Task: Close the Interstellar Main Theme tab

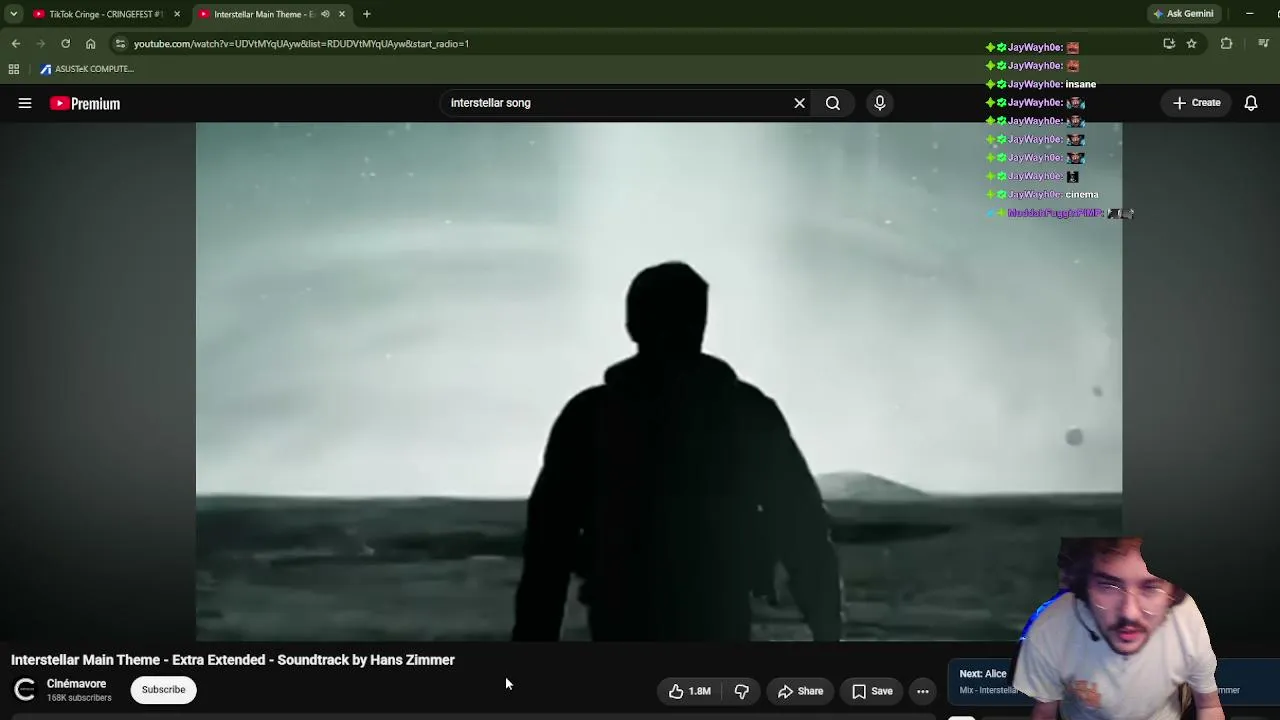Action: tap(342, 14)
